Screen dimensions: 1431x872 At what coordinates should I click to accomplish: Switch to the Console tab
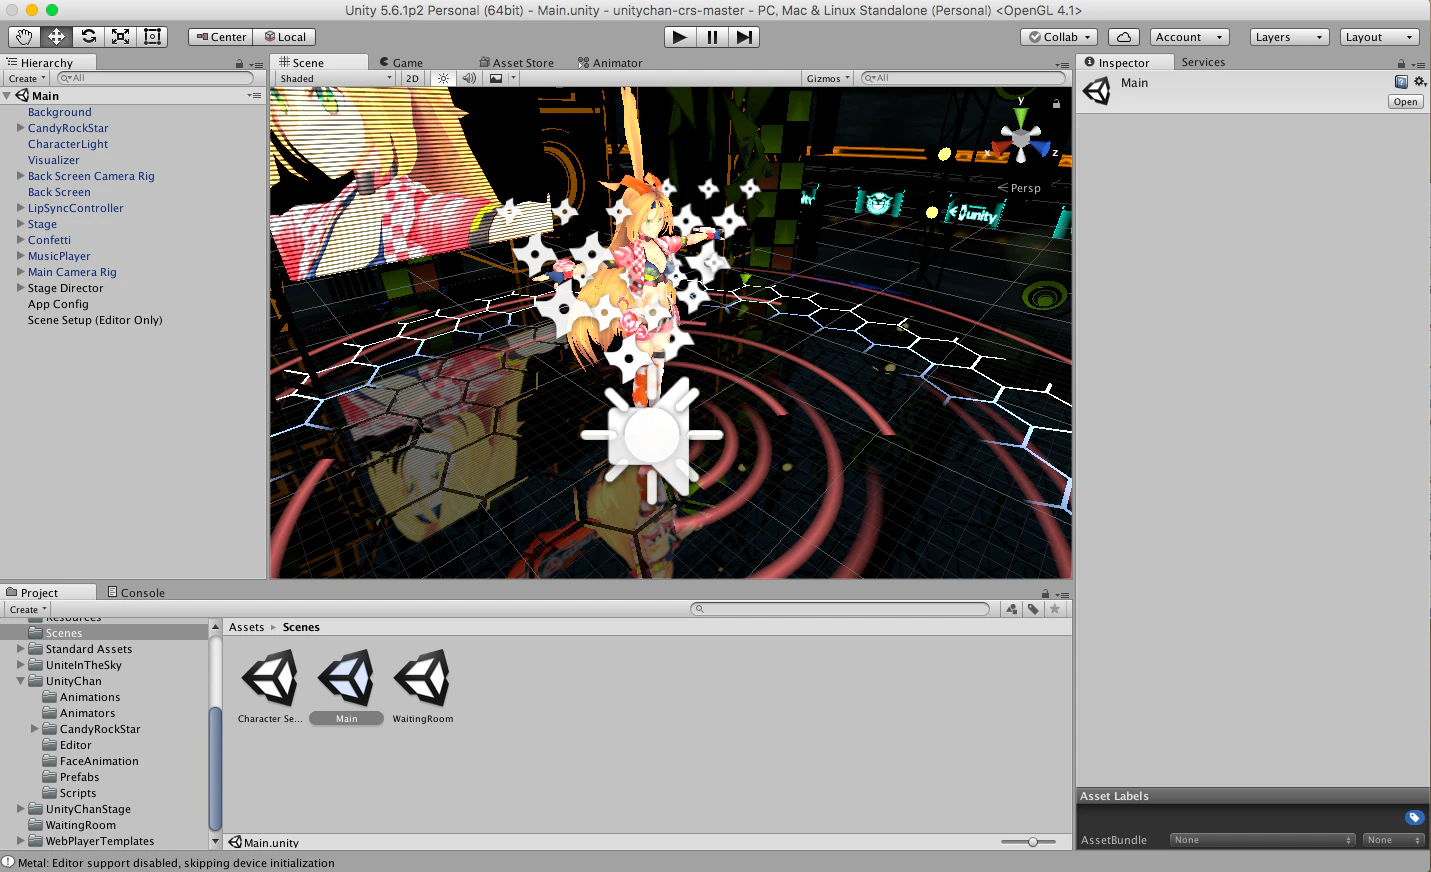(x=136, y=592)
